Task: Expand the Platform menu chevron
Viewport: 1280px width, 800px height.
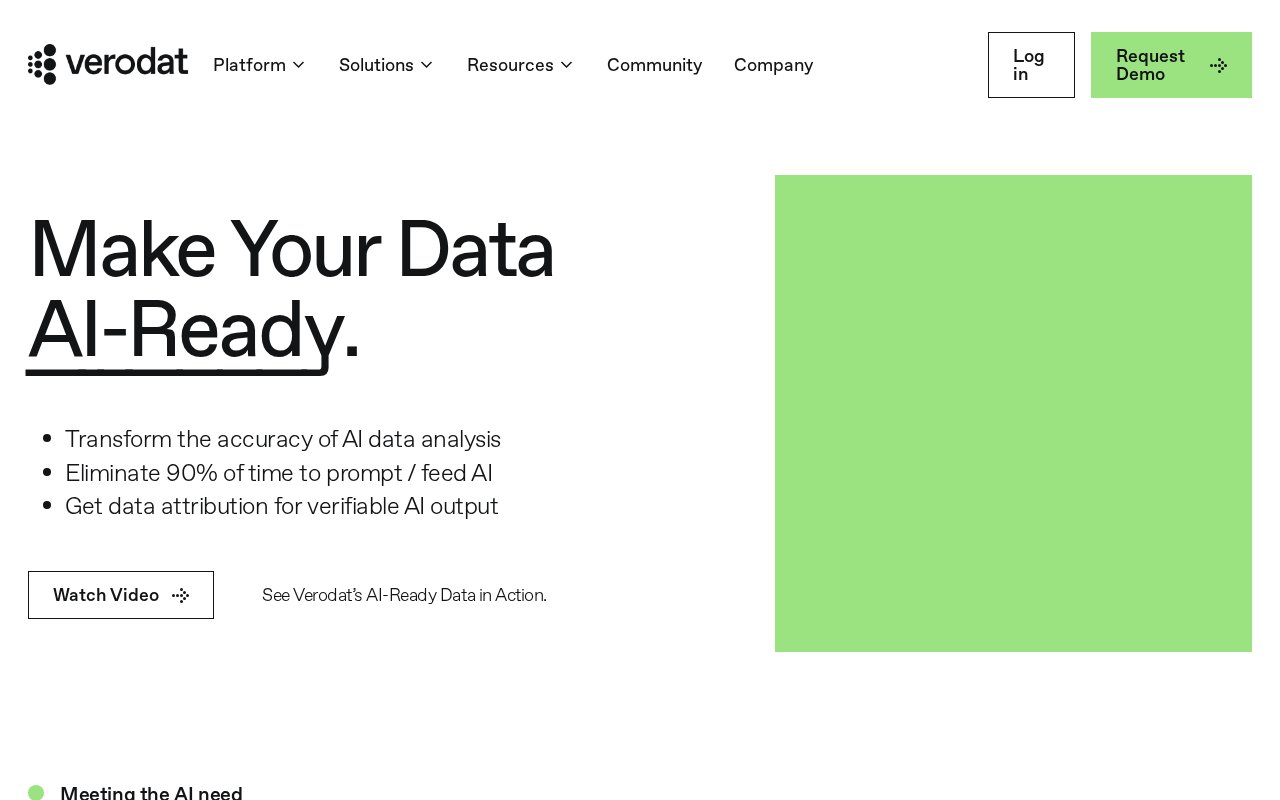Action: click(x=298, y=65)
